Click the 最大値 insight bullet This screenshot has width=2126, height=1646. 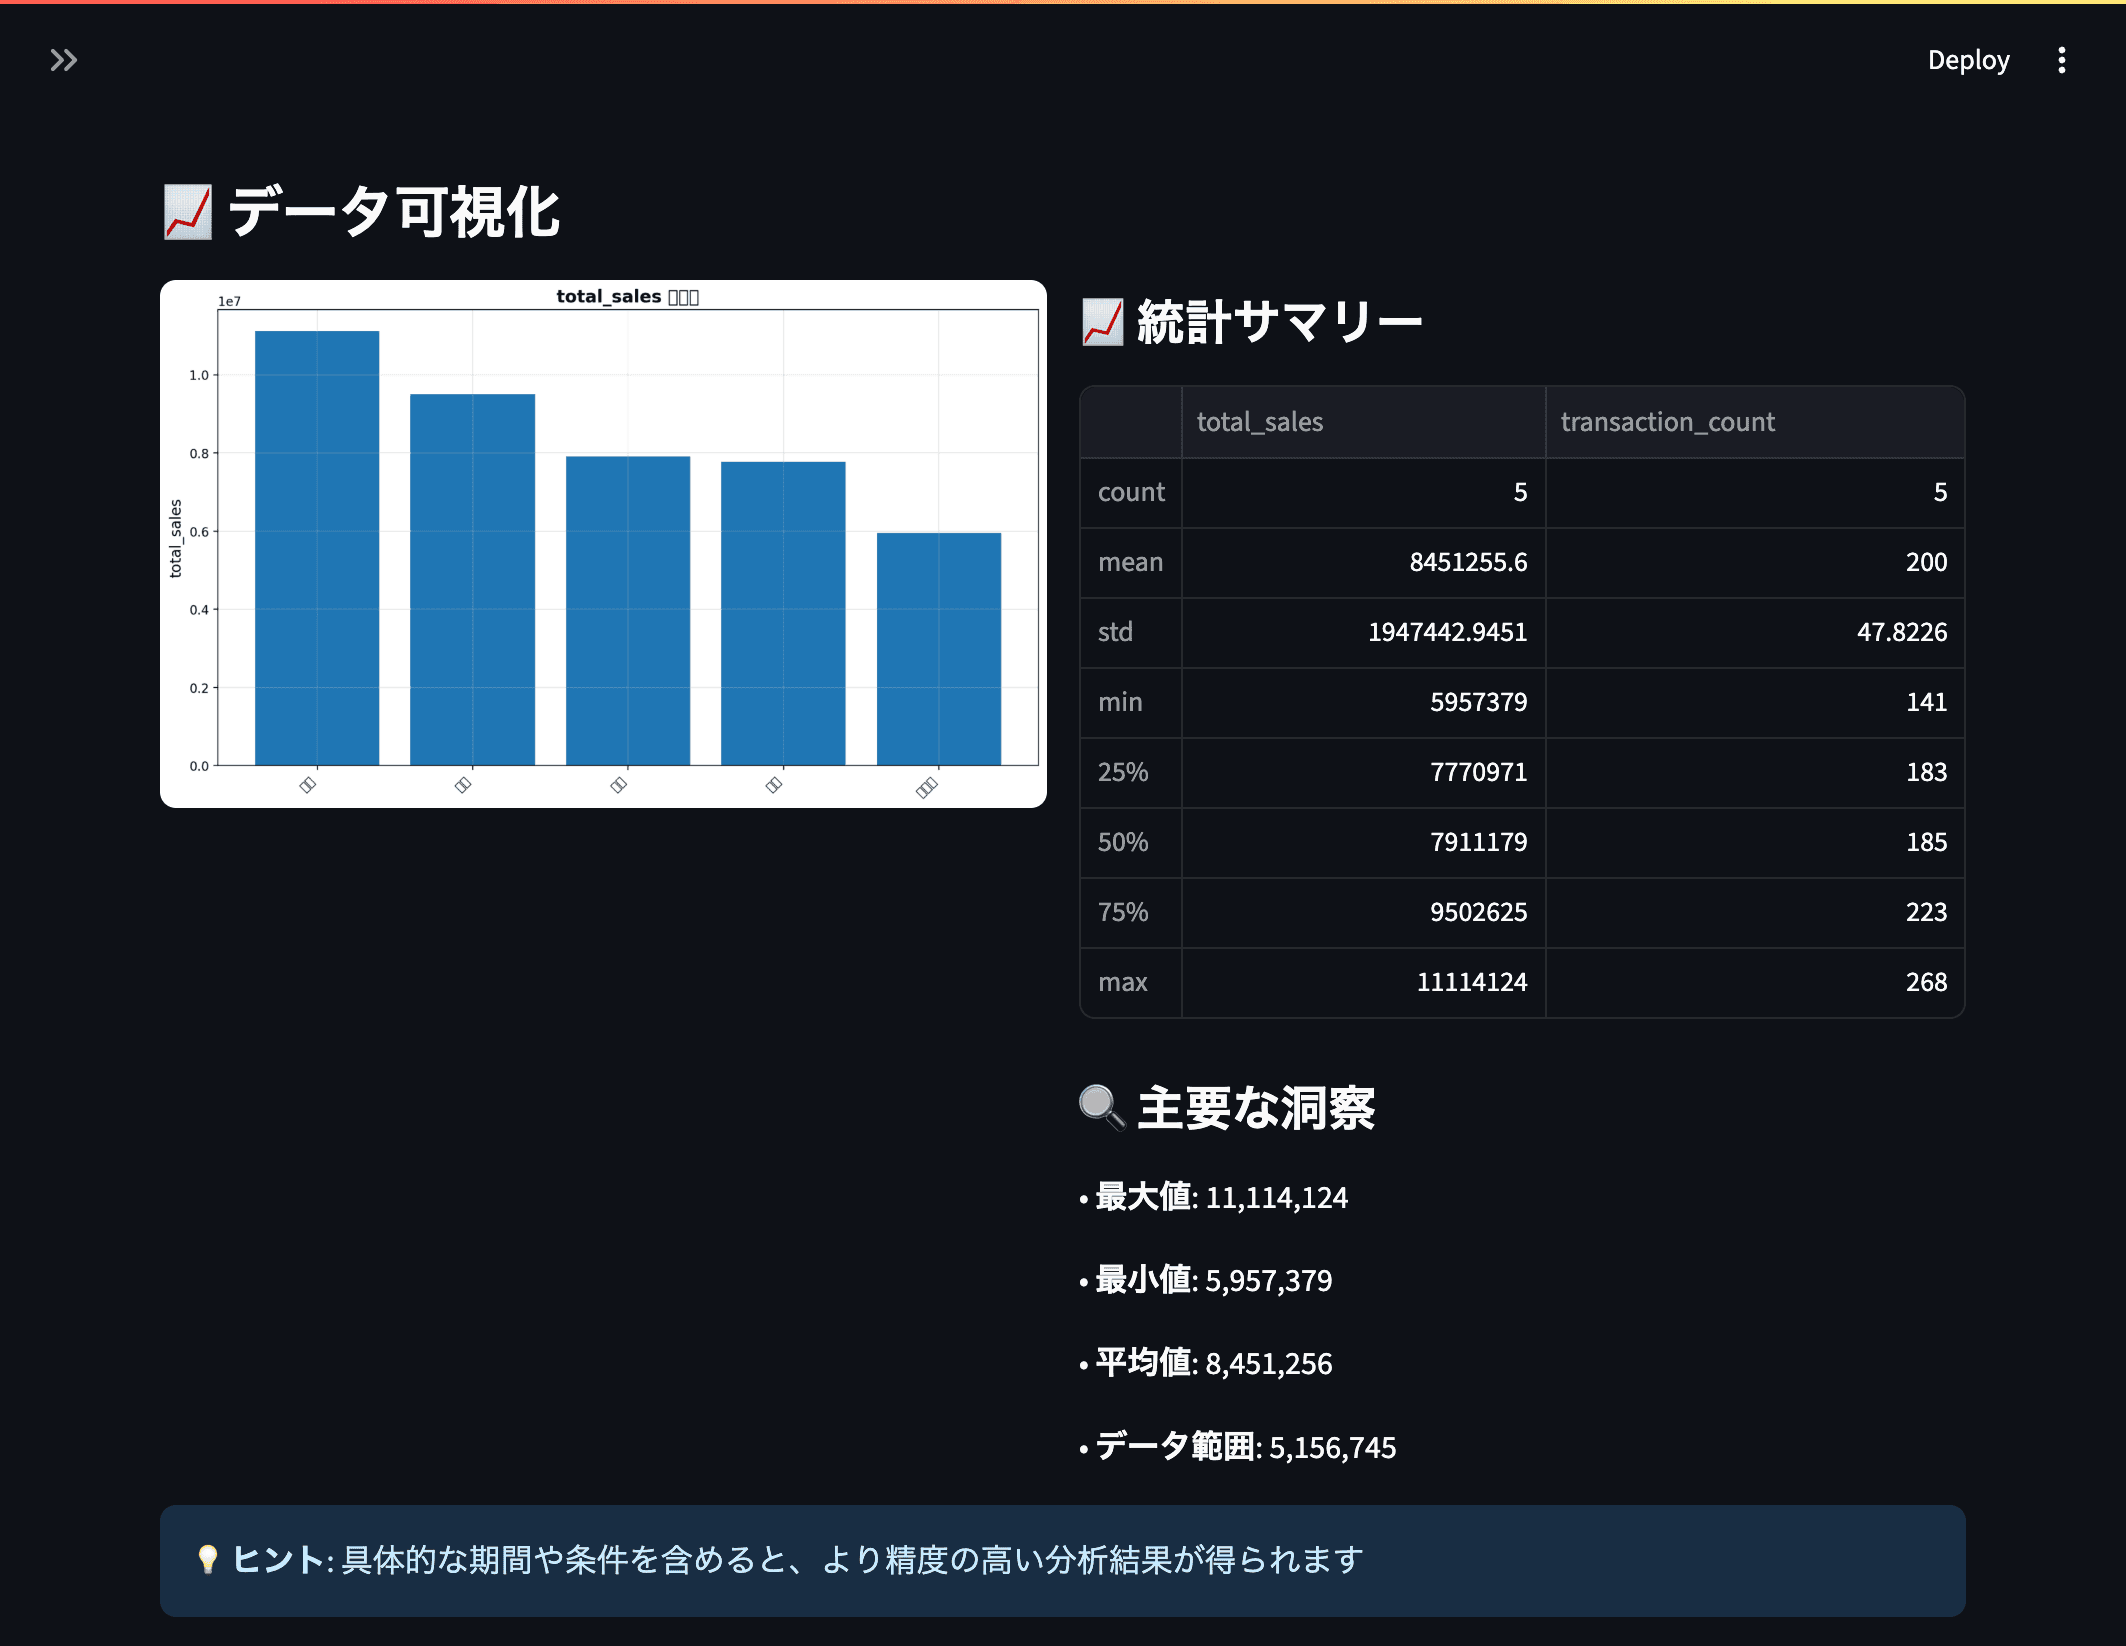click(x=1214, y=1197)
